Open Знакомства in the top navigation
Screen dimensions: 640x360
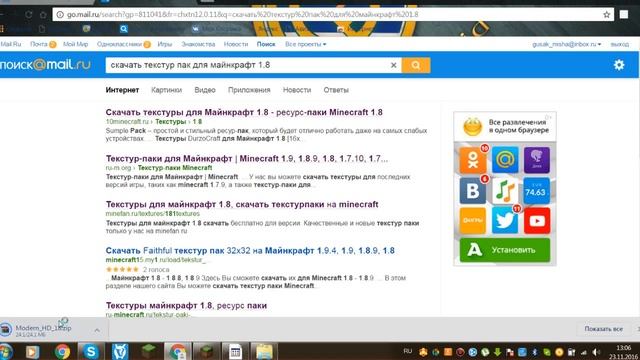[x=198, y=44]
